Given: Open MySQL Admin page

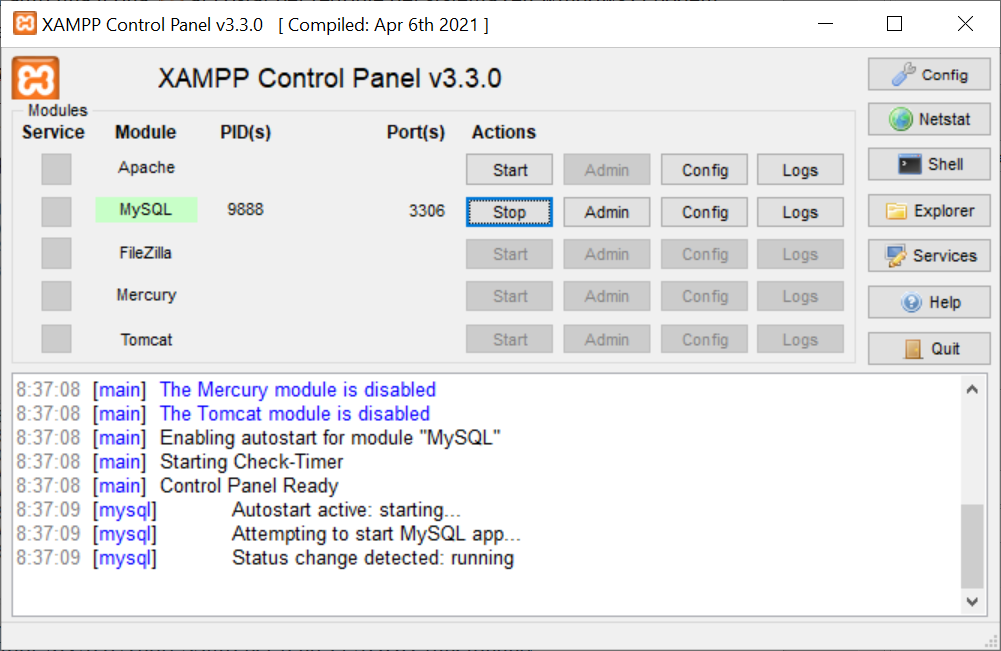Looking at the screenshot, I should pyautogui.click(x=606, y=212).
